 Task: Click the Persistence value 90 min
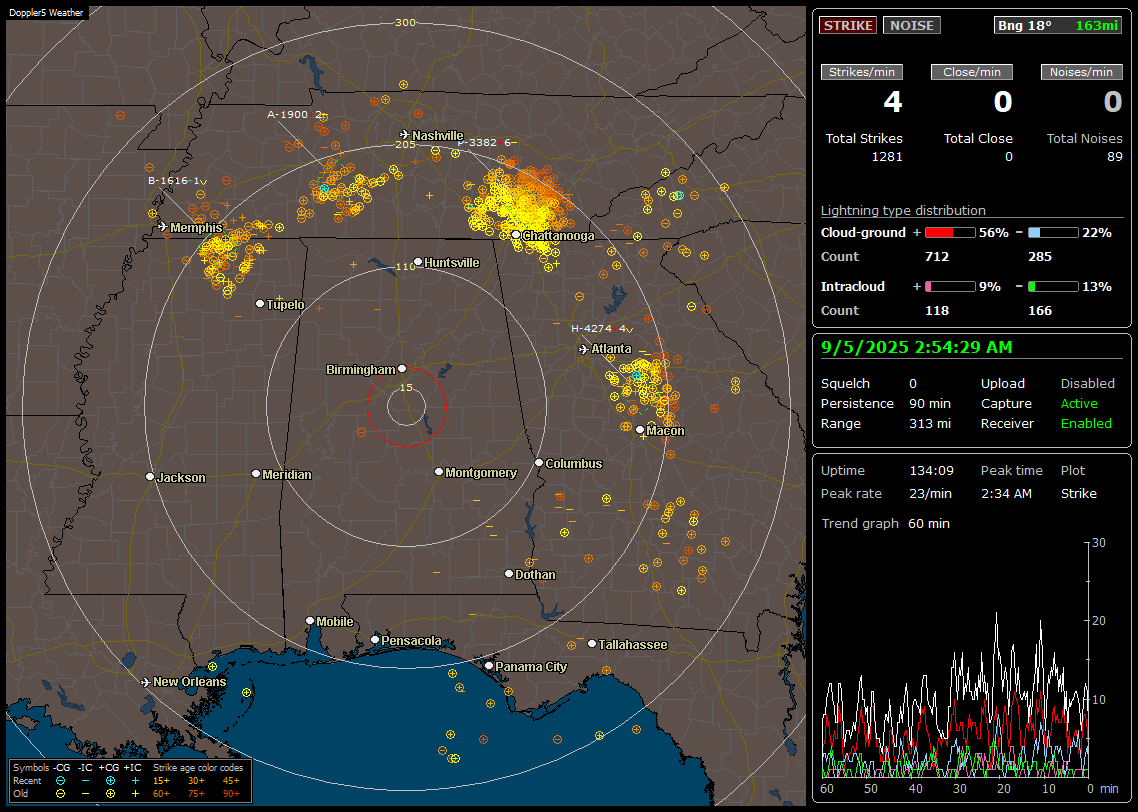(x=930, y=403)
